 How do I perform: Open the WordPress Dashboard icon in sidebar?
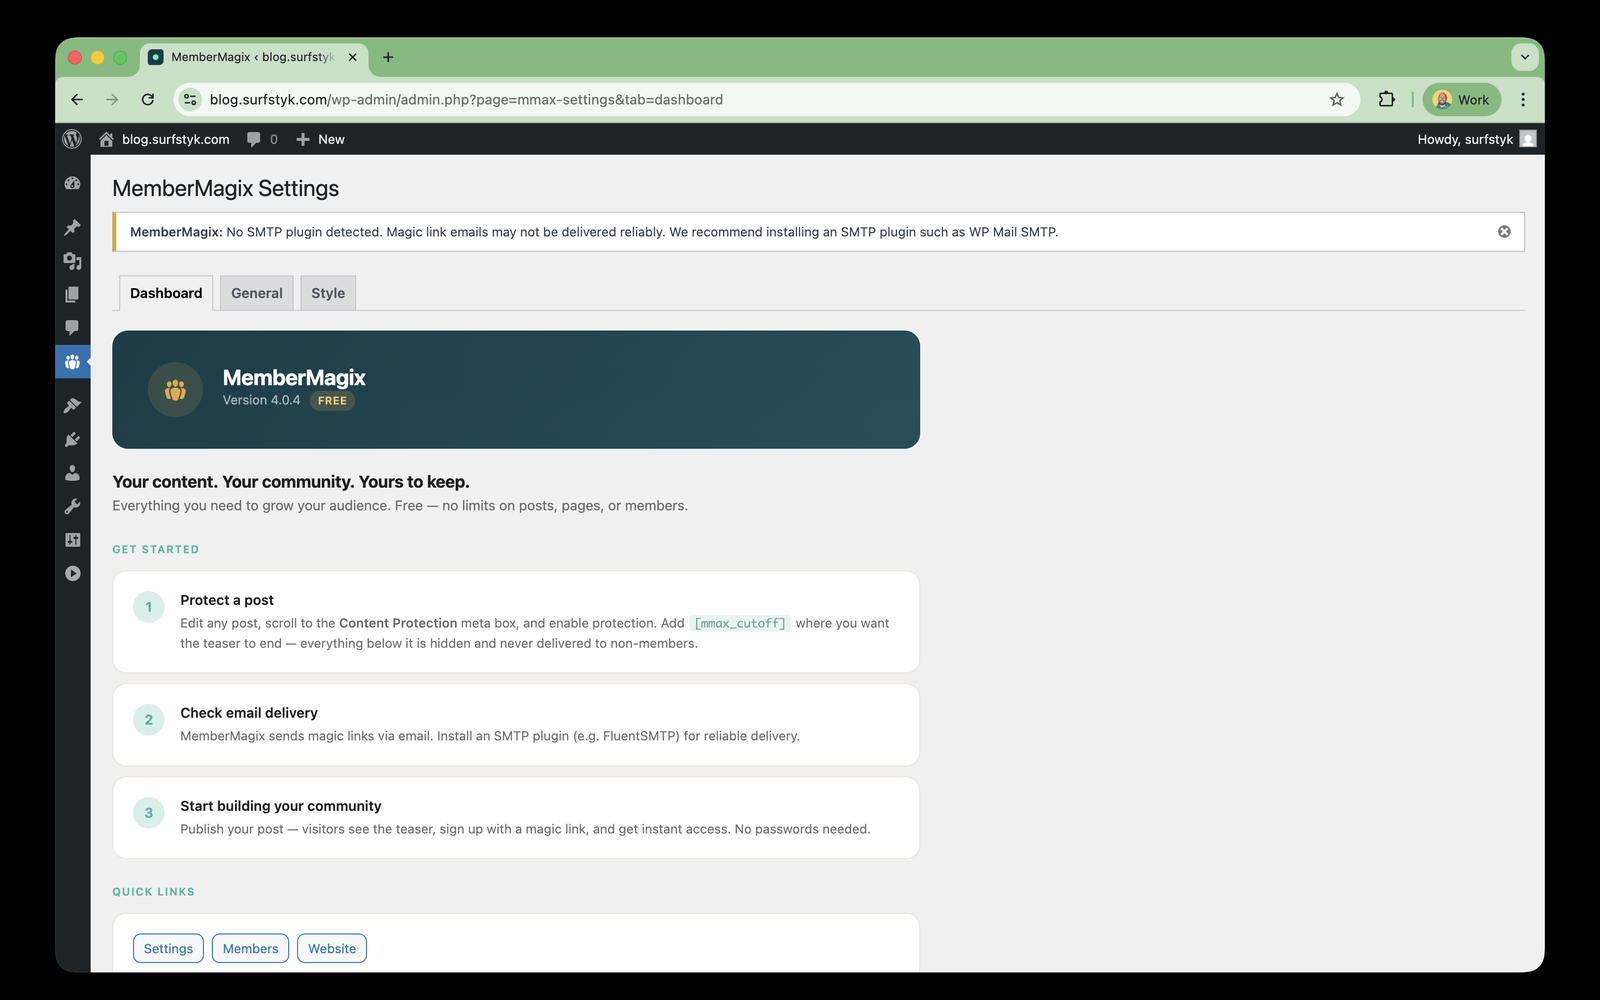(x=72, y=183)
